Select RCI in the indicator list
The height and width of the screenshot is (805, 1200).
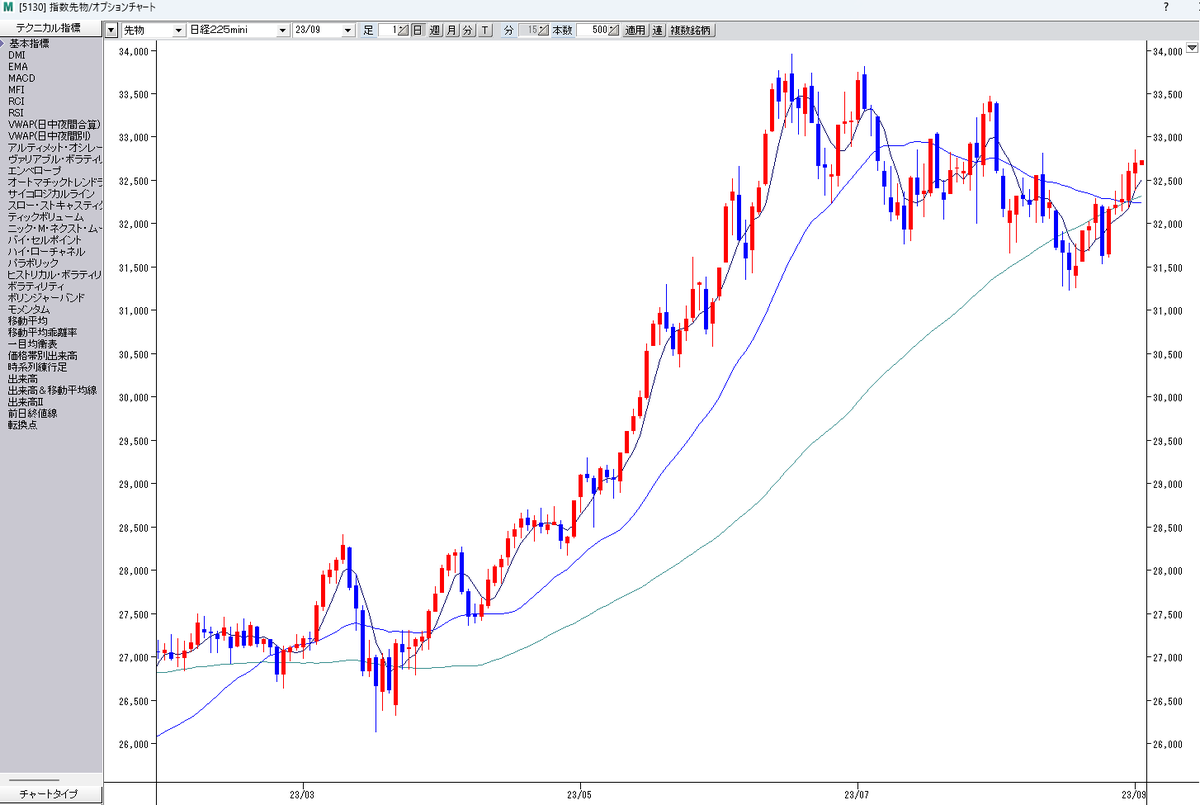pyautogui.click(x=16, y=101)
